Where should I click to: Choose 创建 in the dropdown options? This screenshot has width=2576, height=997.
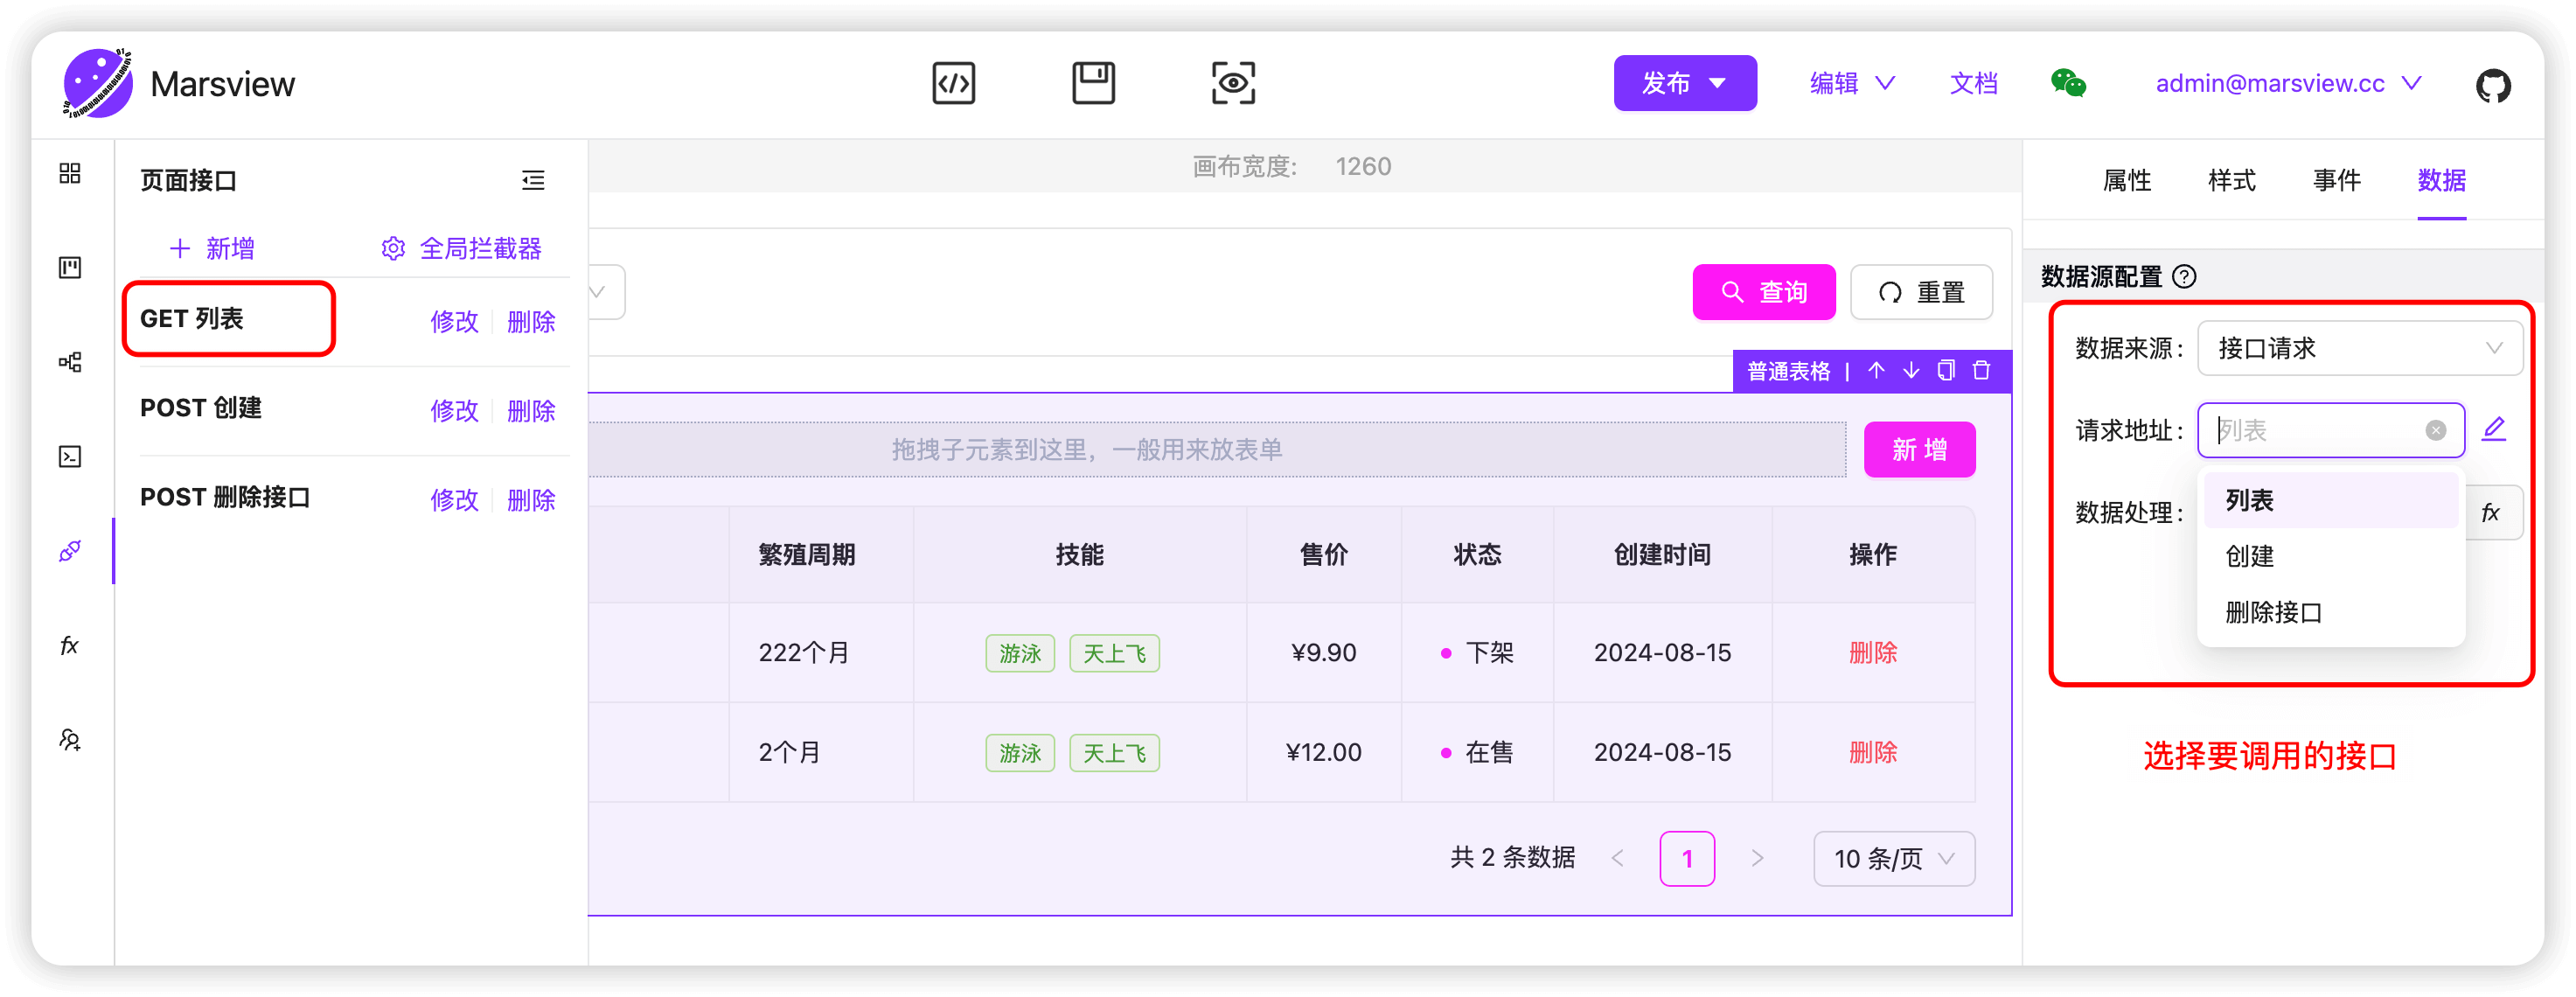pos(2331,556)
